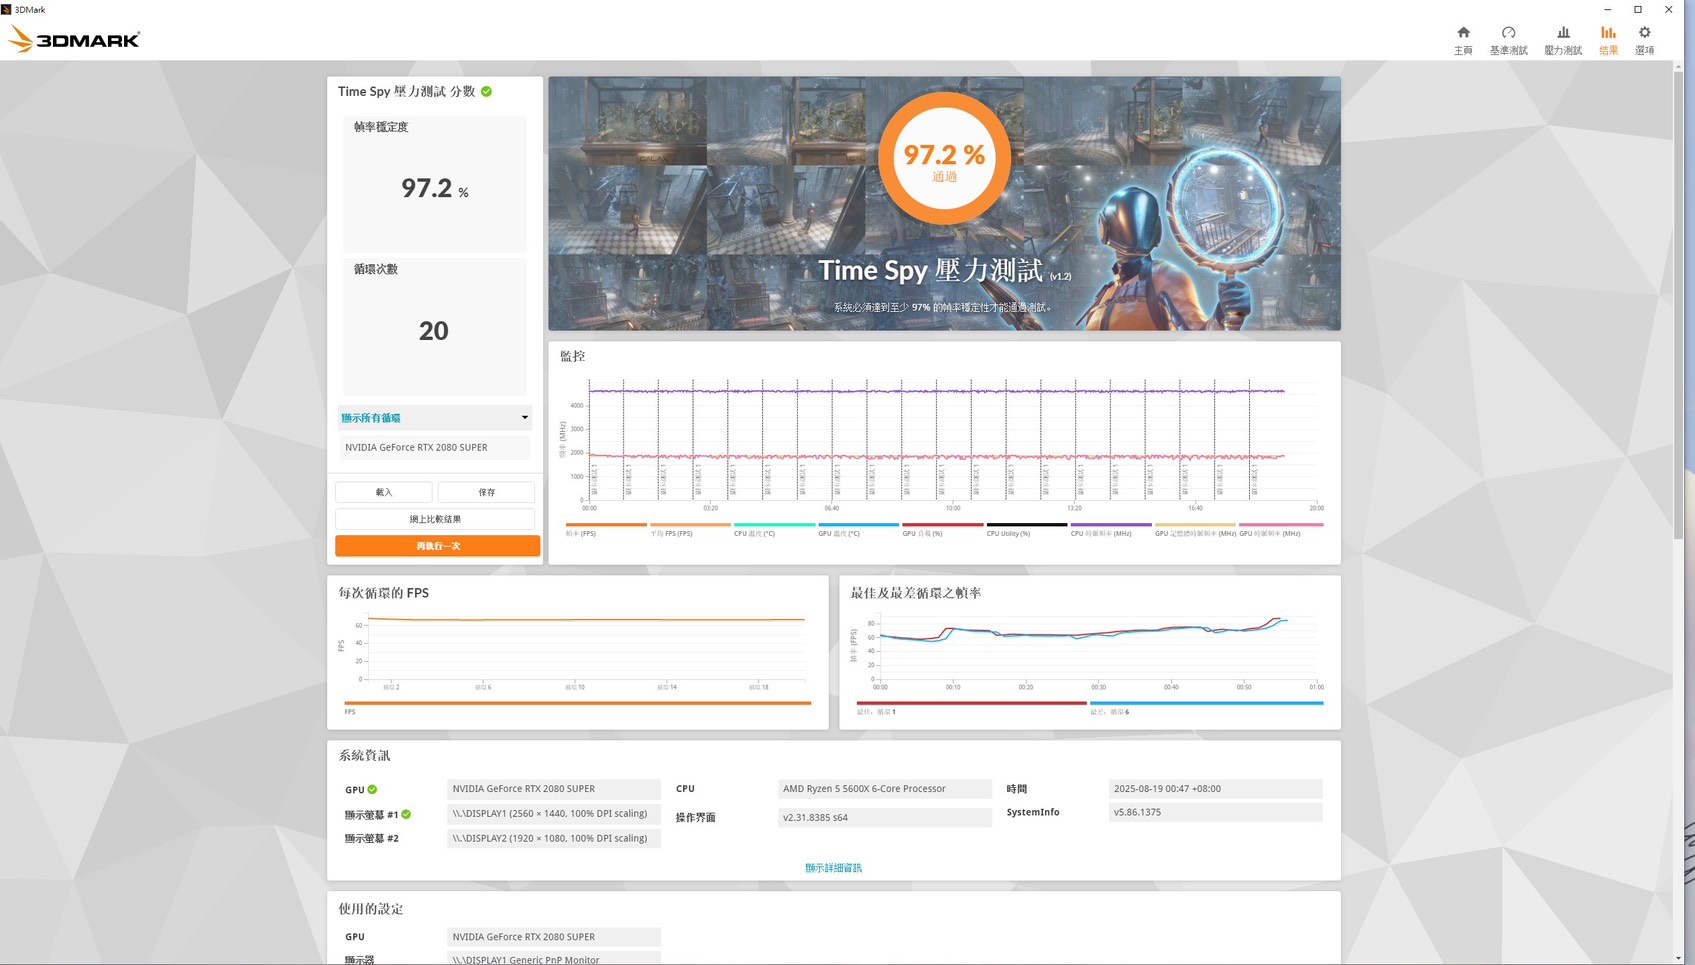Click the orange 97.2 % 通過 score circle
The image size is (1695, 965).
[x=944, y=158]
